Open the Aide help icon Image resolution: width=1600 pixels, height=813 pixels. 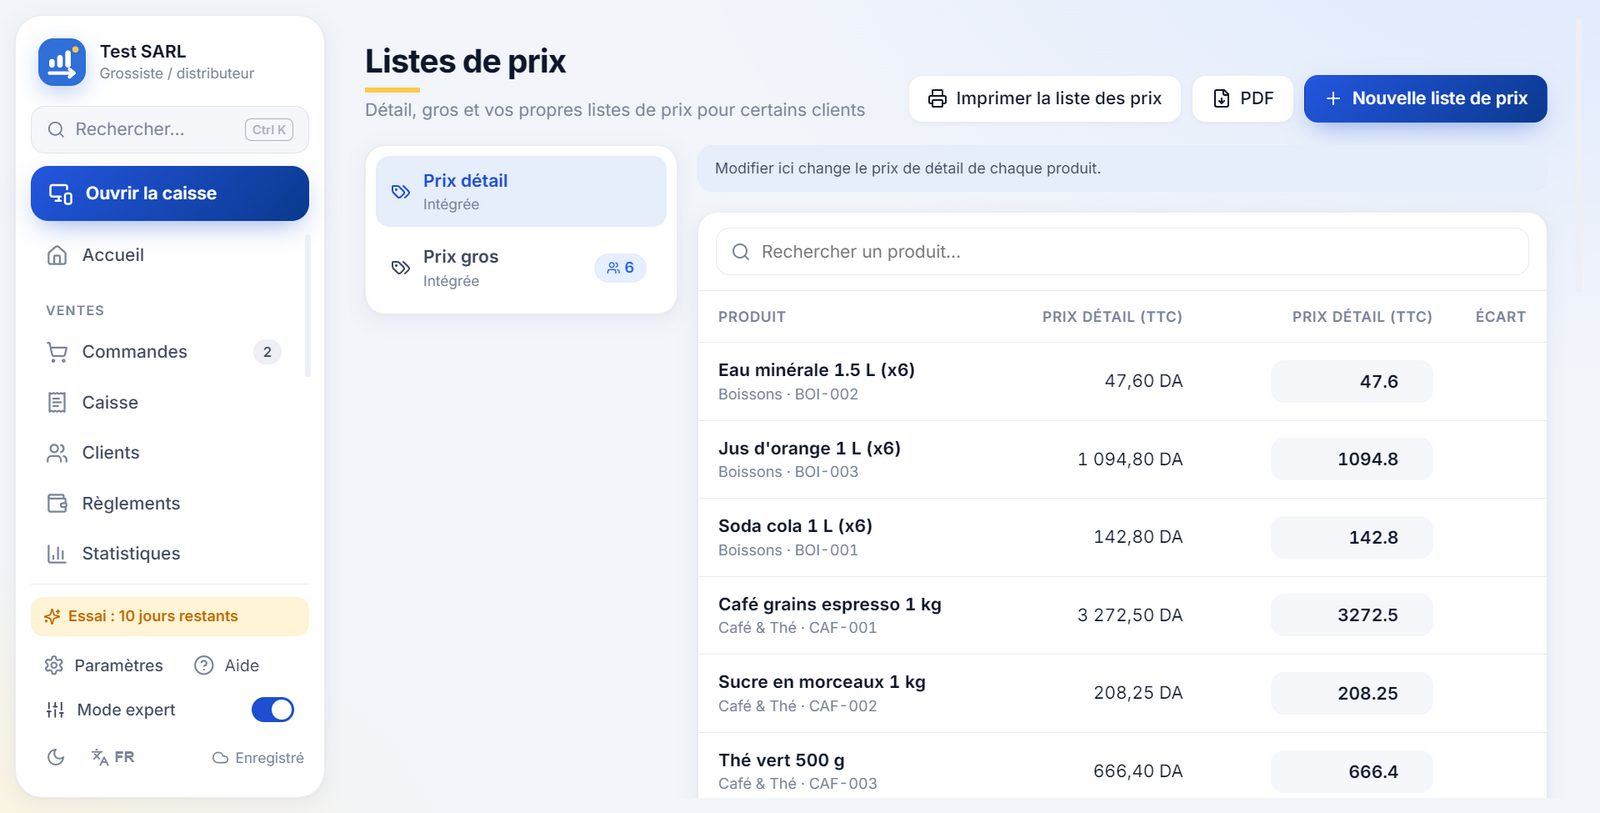tap(204, 665)
